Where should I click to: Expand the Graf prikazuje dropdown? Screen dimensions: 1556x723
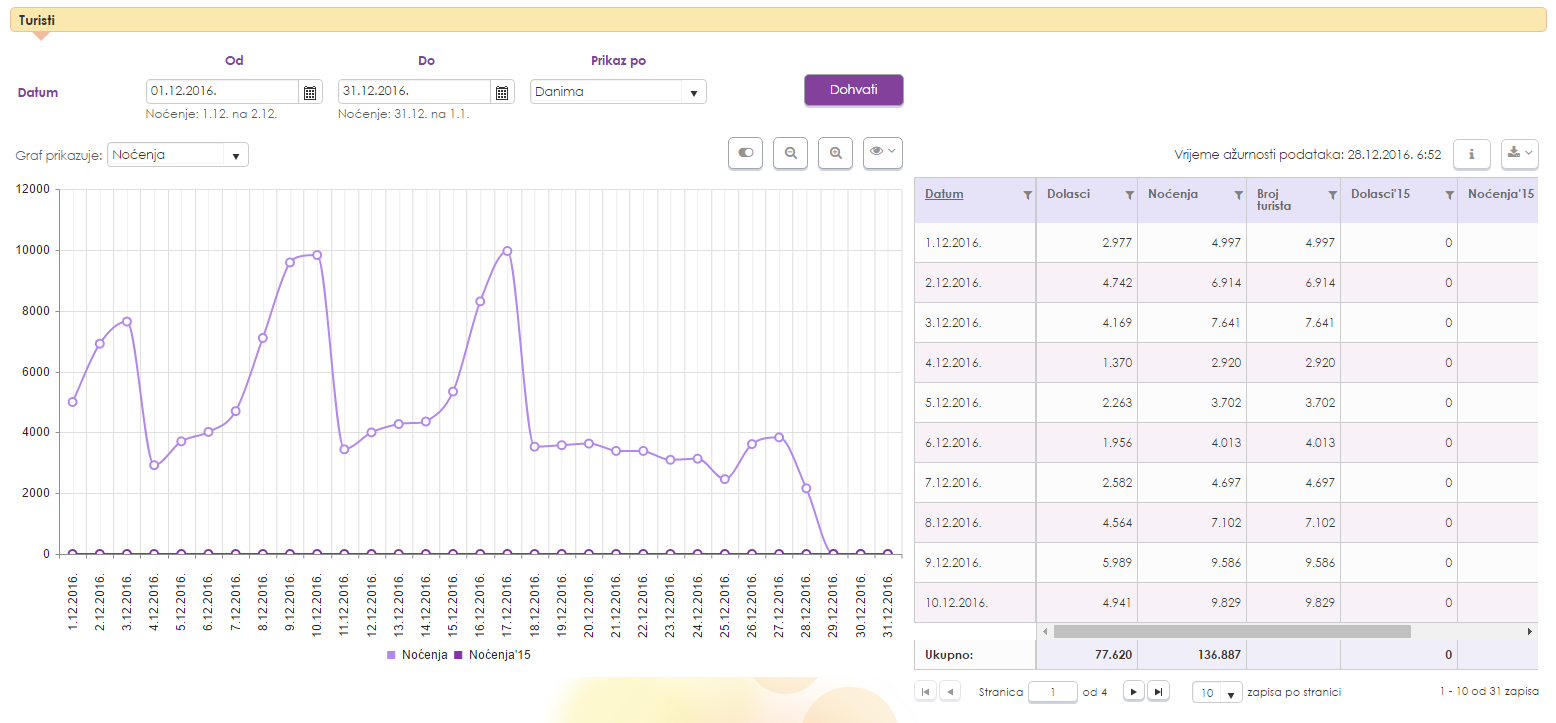point(236,155)
